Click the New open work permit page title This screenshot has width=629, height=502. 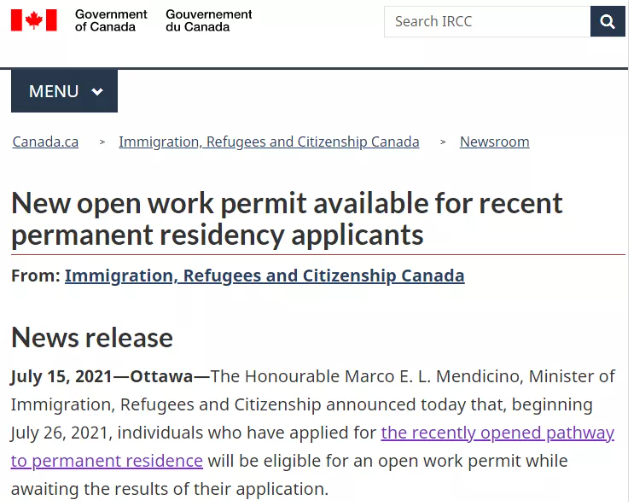286,218
